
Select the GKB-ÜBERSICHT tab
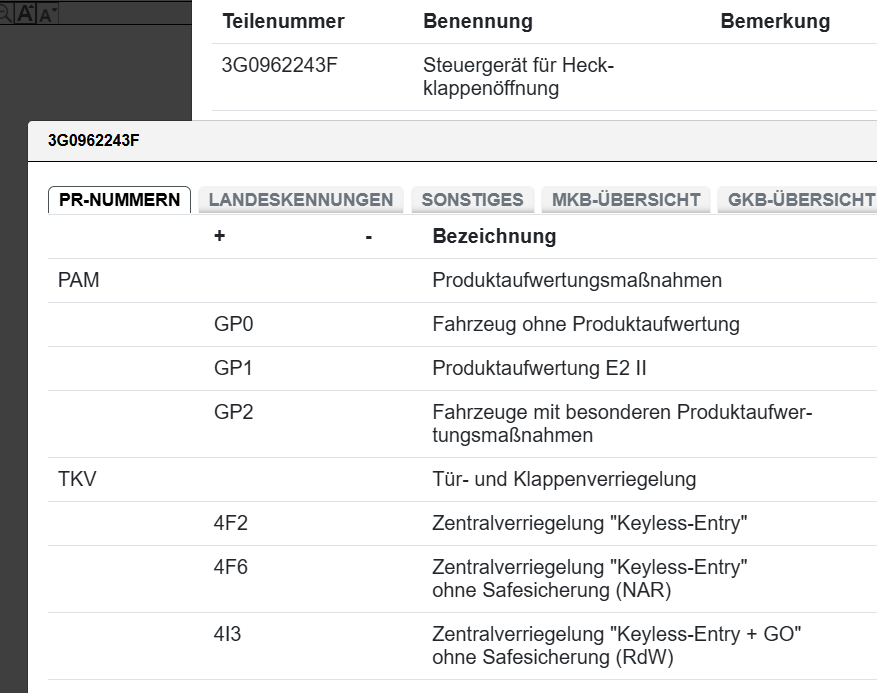800,200
